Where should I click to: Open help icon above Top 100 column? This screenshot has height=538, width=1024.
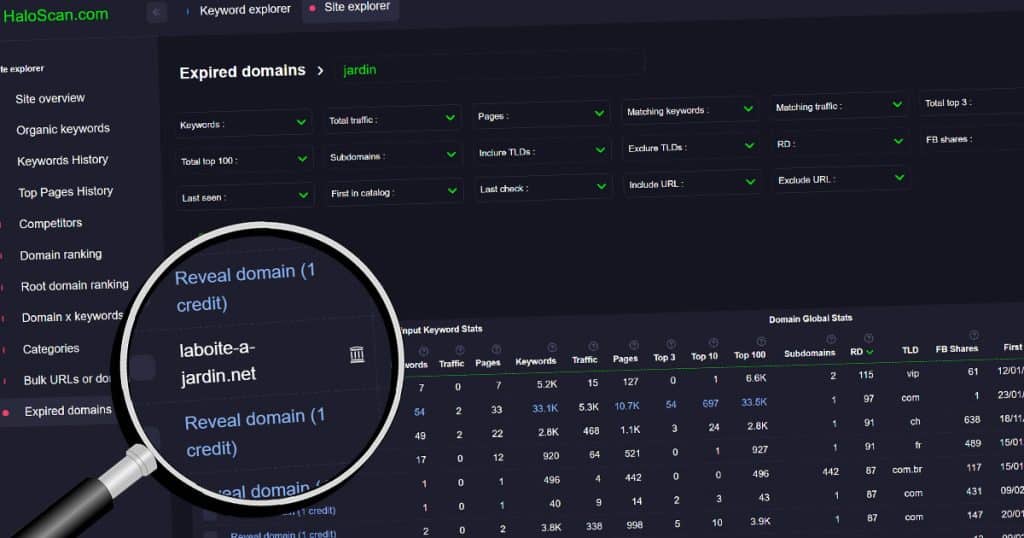pos(761,341)
